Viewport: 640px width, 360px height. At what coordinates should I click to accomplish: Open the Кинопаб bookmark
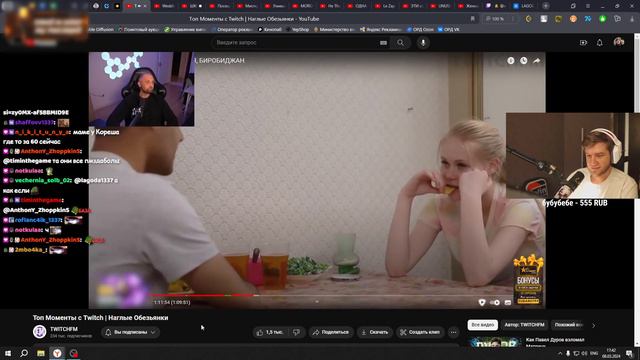pos(270,29)
